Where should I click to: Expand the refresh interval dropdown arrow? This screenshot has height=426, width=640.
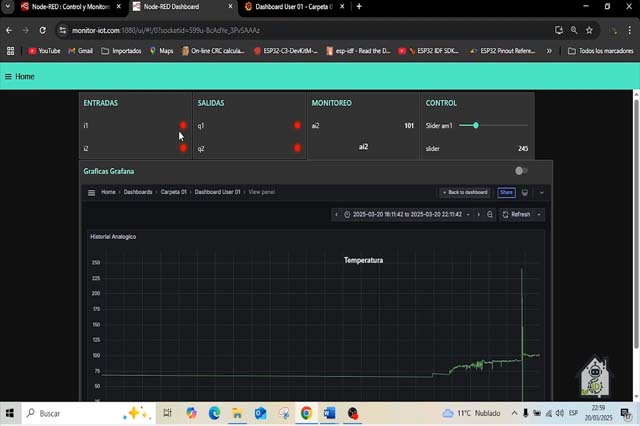(540, 215)
